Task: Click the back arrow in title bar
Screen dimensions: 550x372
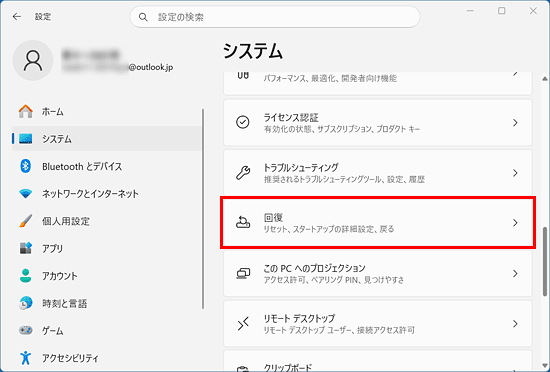Action: 16,16
